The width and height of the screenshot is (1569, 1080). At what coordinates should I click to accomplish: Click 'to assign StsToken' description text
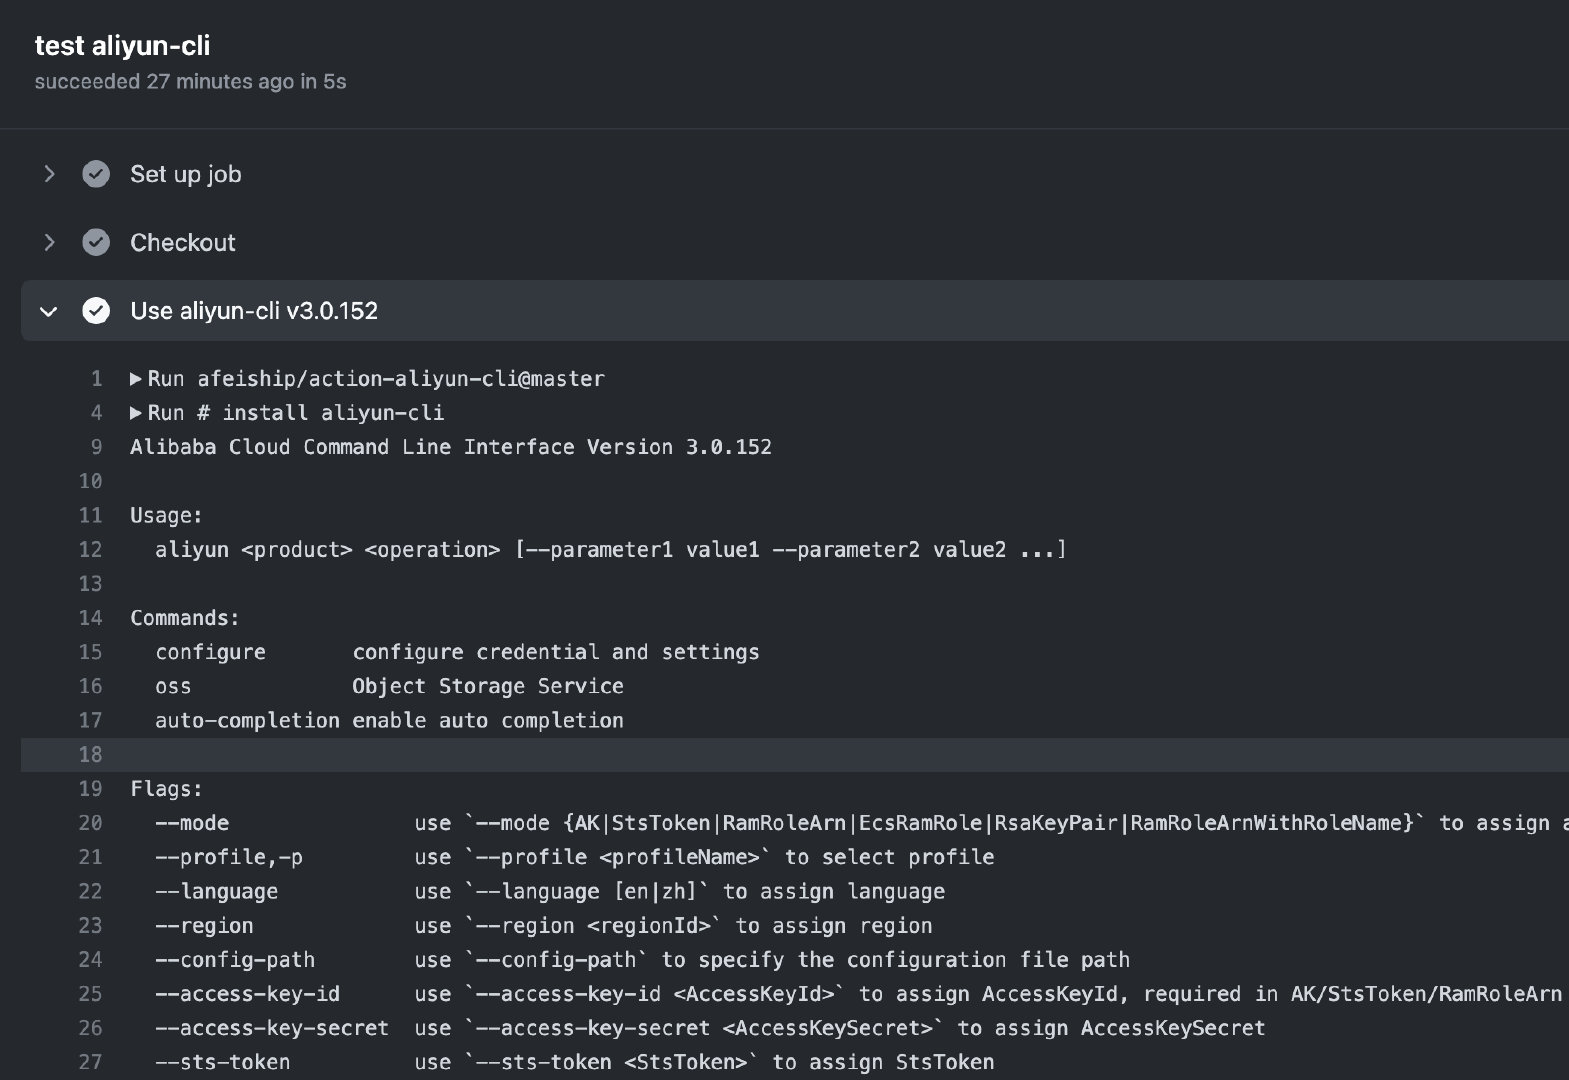884,1062
